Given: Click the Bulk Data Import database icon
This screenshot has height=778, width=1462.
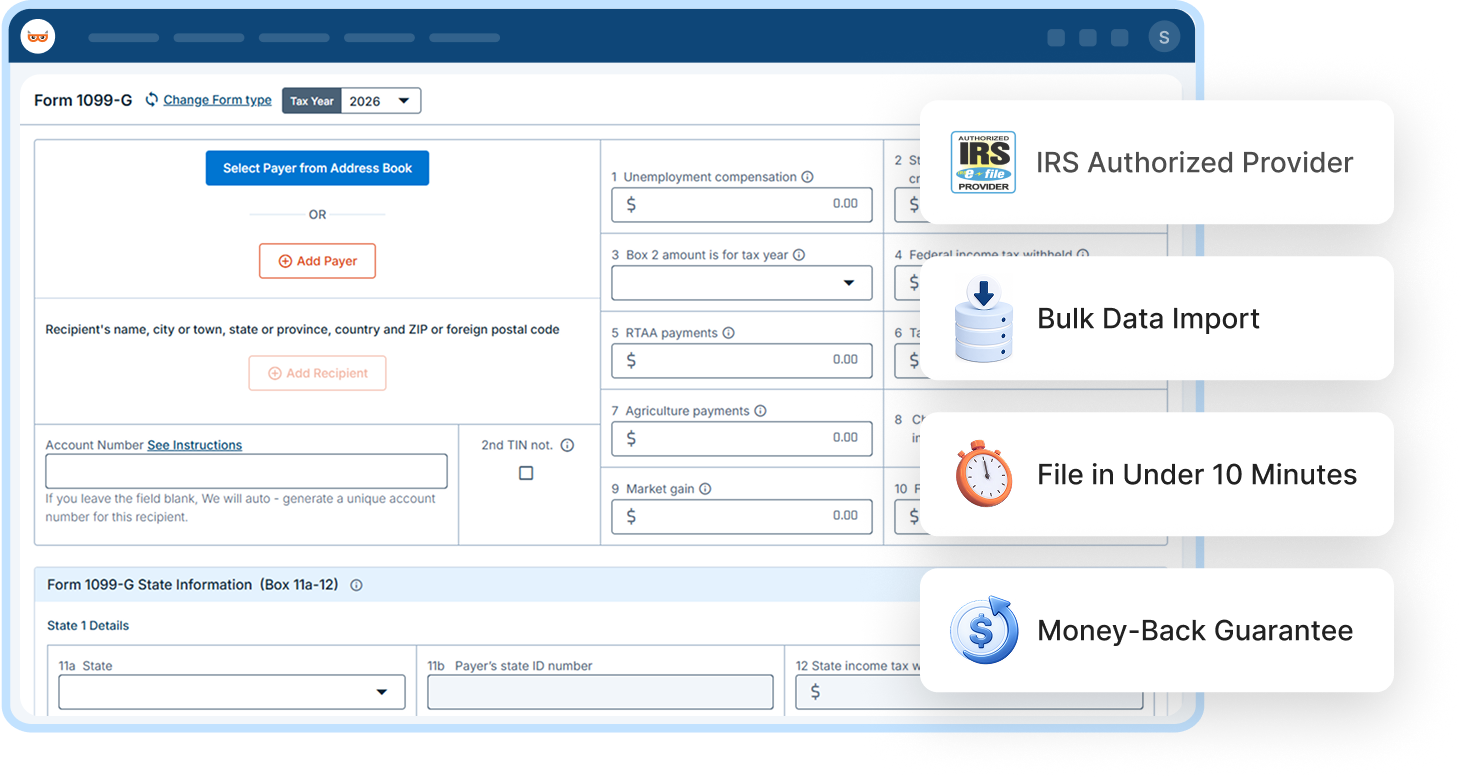Looking at the screenshot, I should [x=983, y=318].
